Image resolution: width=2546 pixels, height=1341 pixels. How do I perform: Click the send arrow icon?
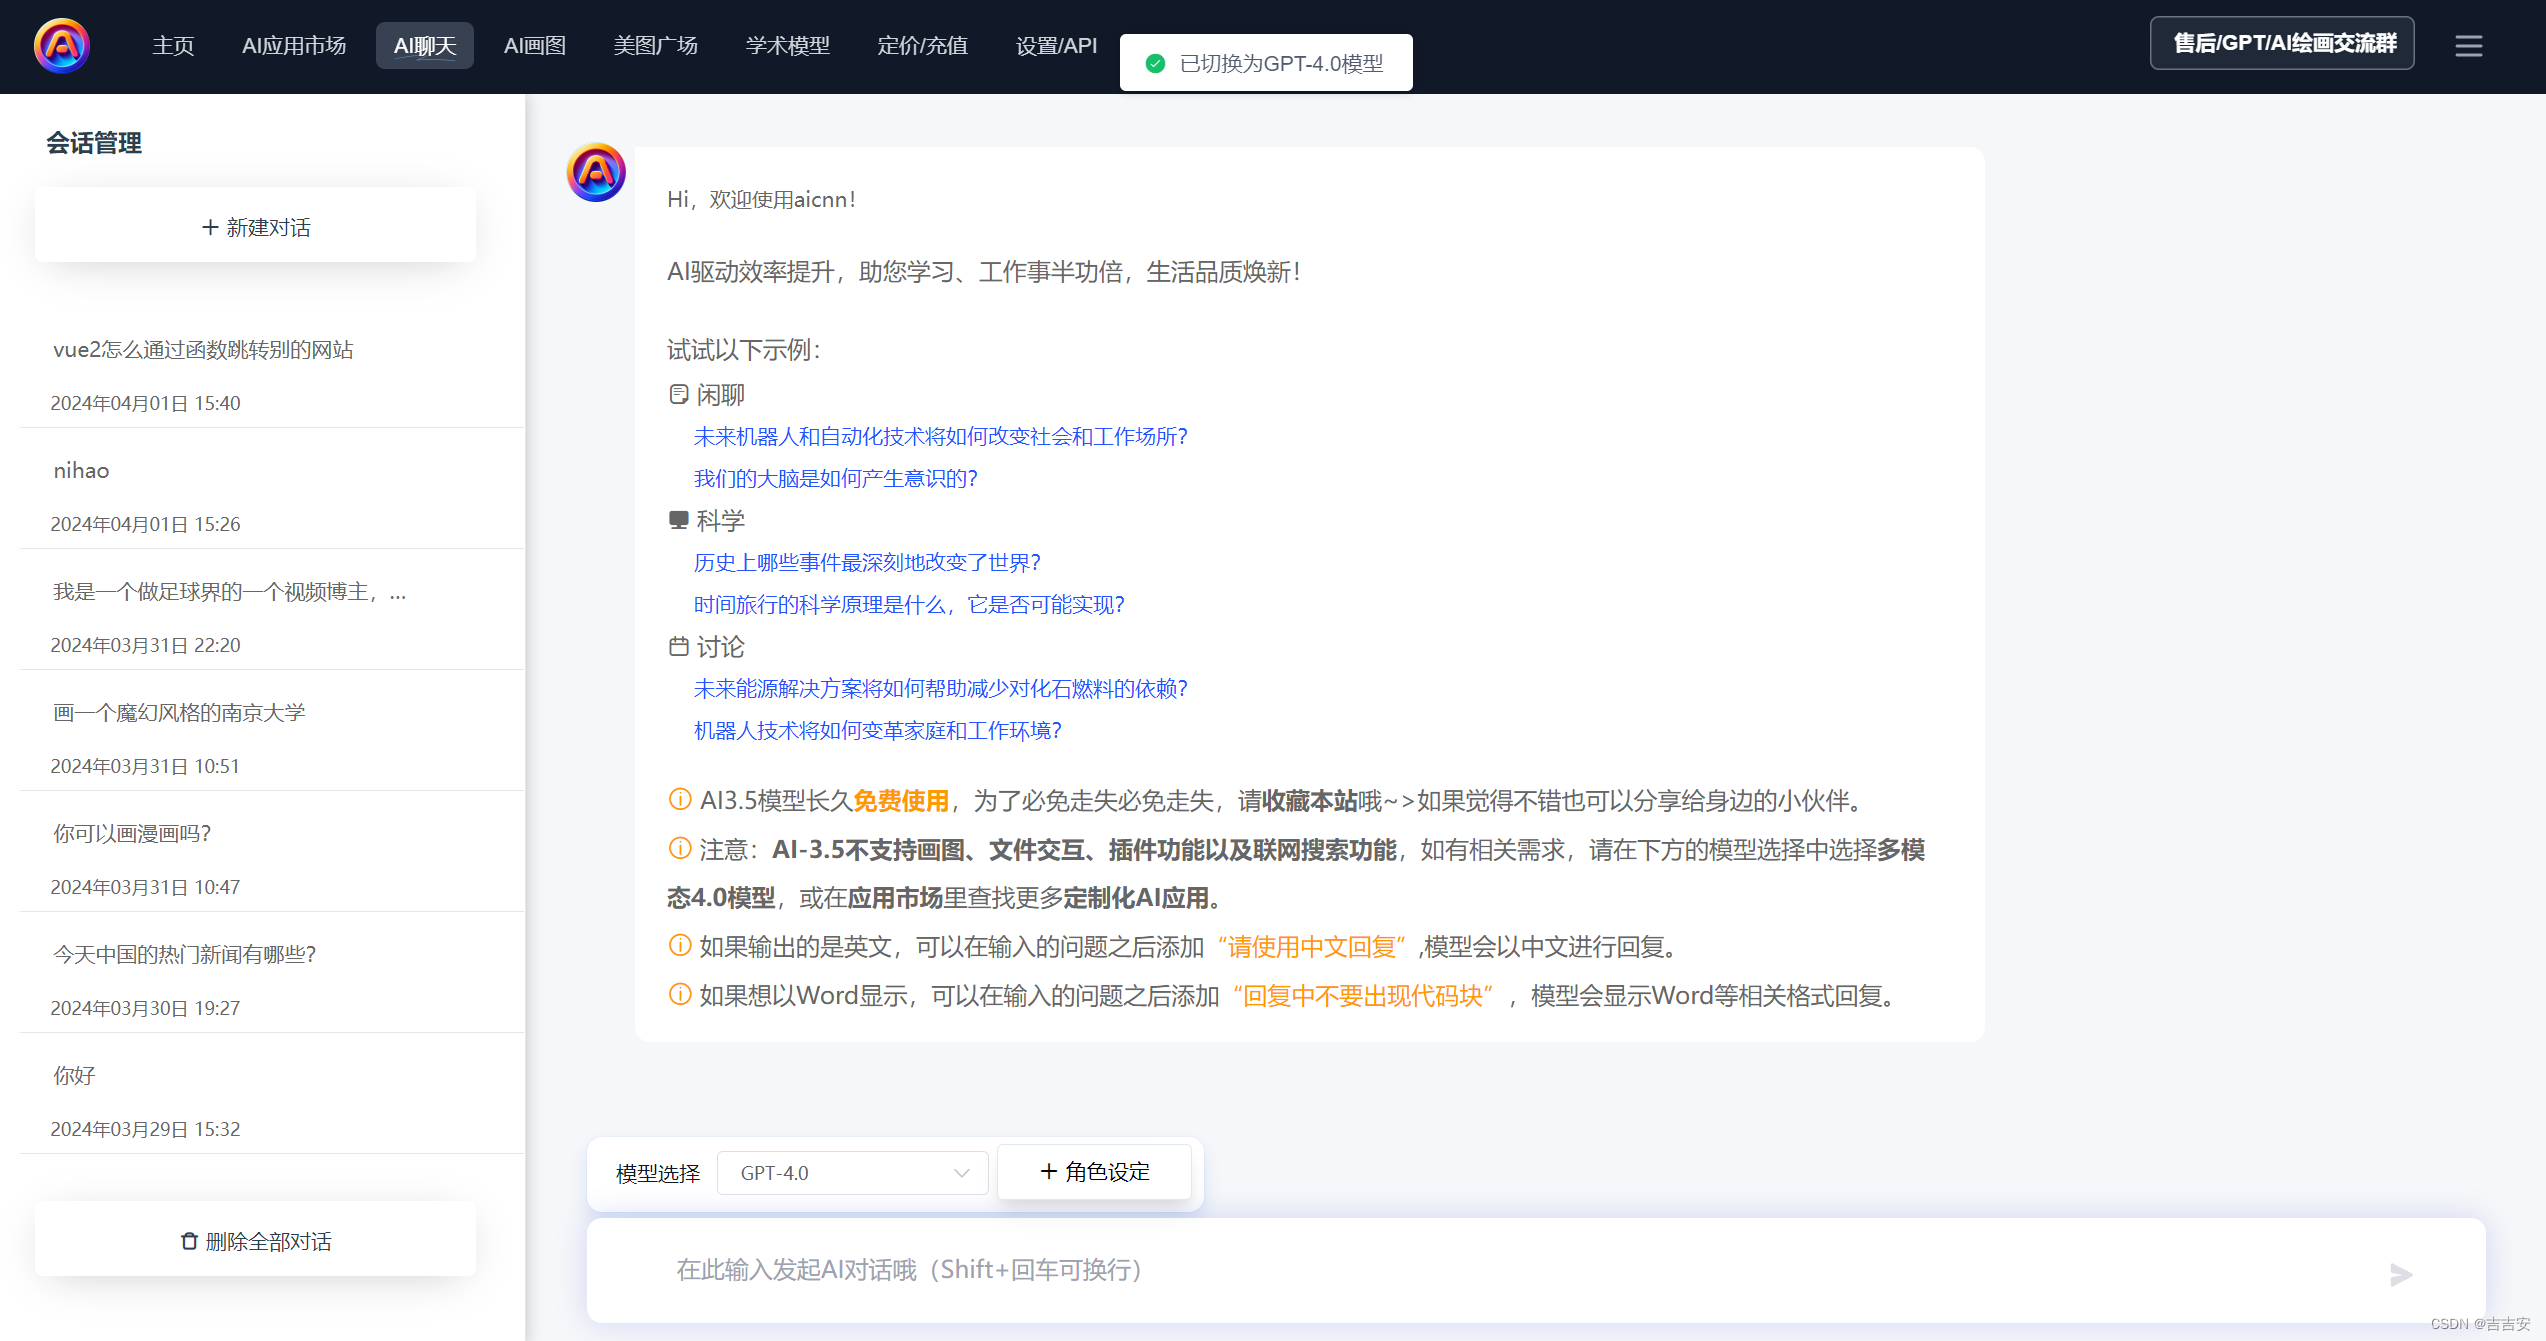click(2401, 1274)
